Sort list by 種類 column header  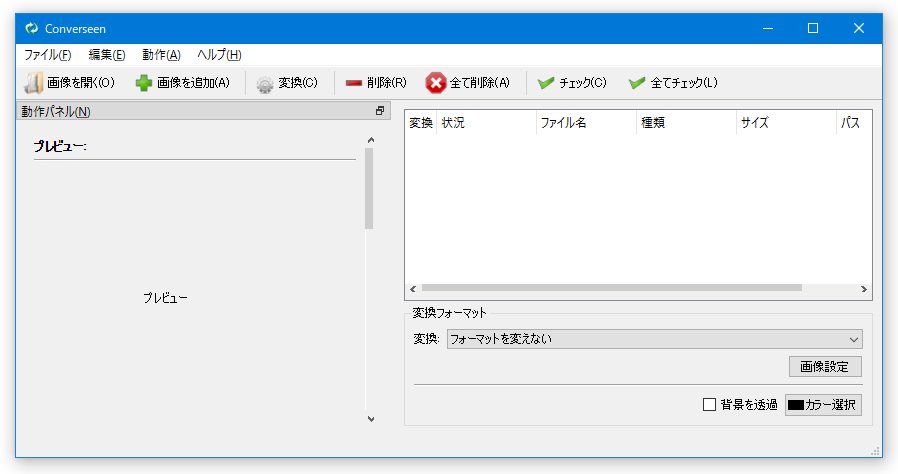coord(686,123)
